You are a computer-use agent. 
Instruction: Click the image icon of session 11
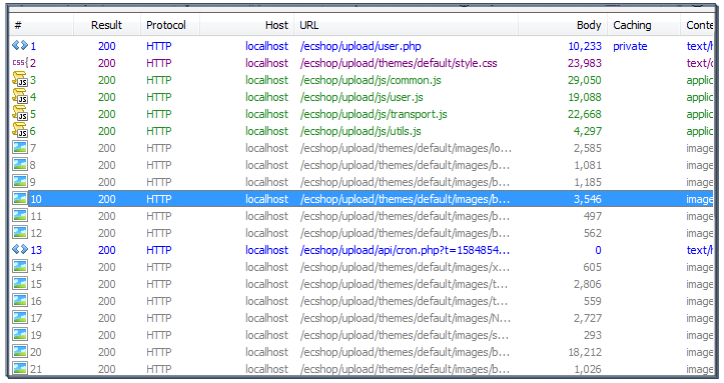click(x=20, y=215)
